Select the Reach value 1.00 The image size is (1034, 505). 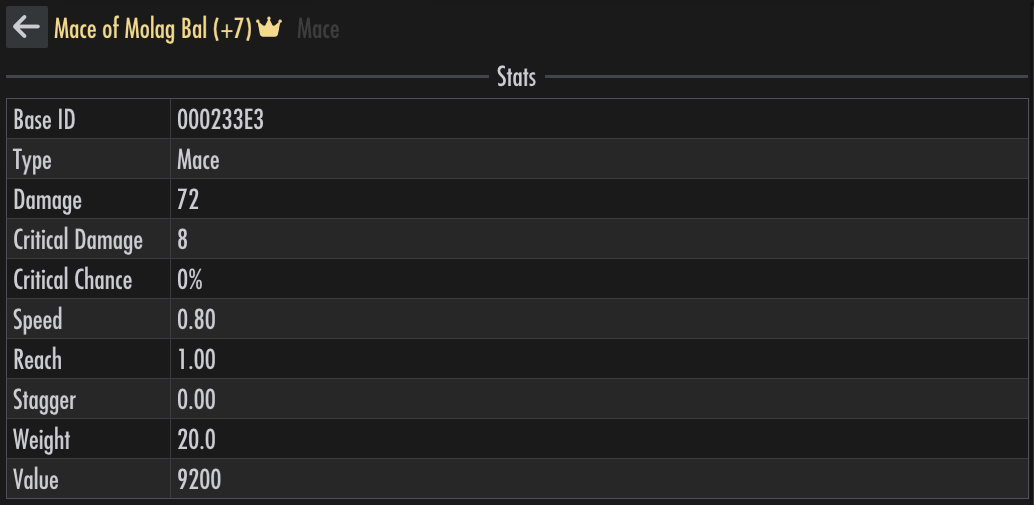pyautogui.click(x=197, y=360)
